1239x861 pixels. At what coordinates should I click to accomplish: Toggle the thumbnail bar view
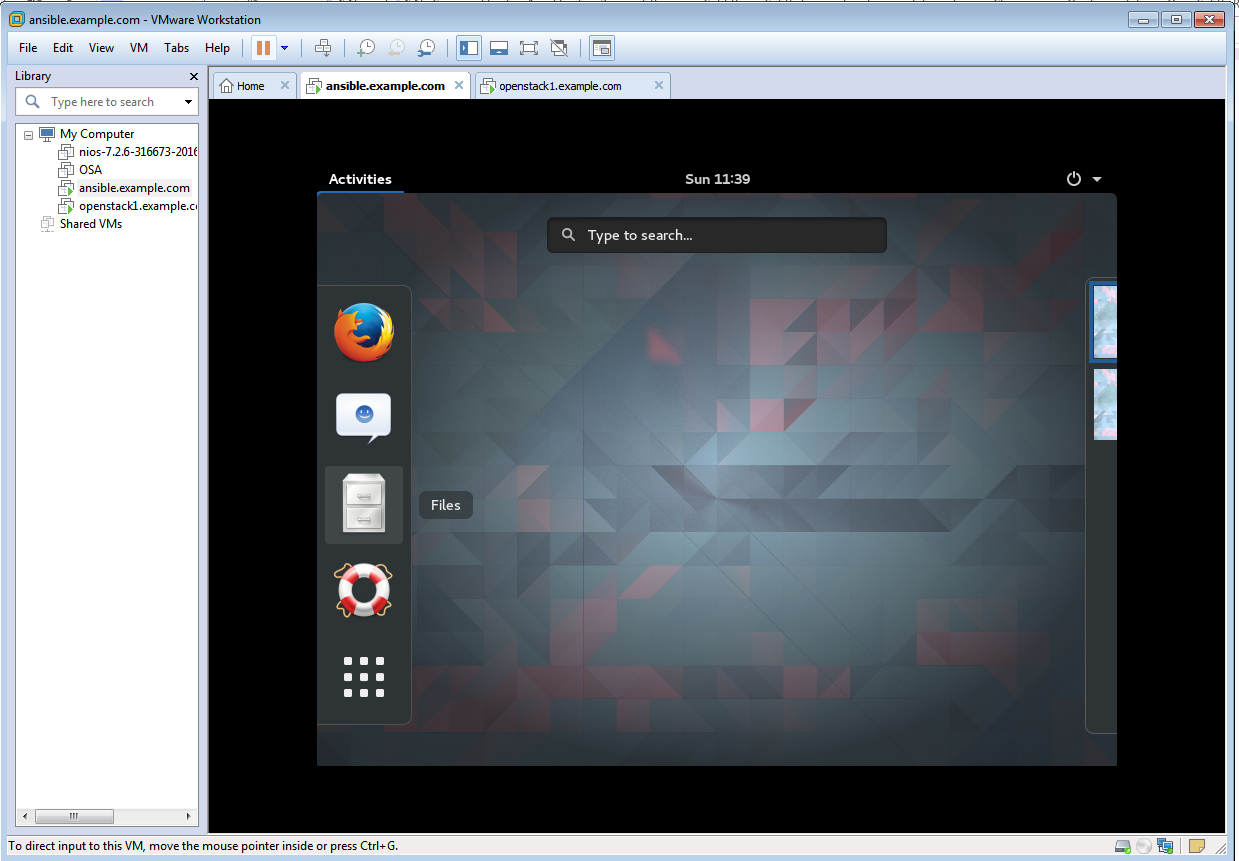tap(499, 47)
